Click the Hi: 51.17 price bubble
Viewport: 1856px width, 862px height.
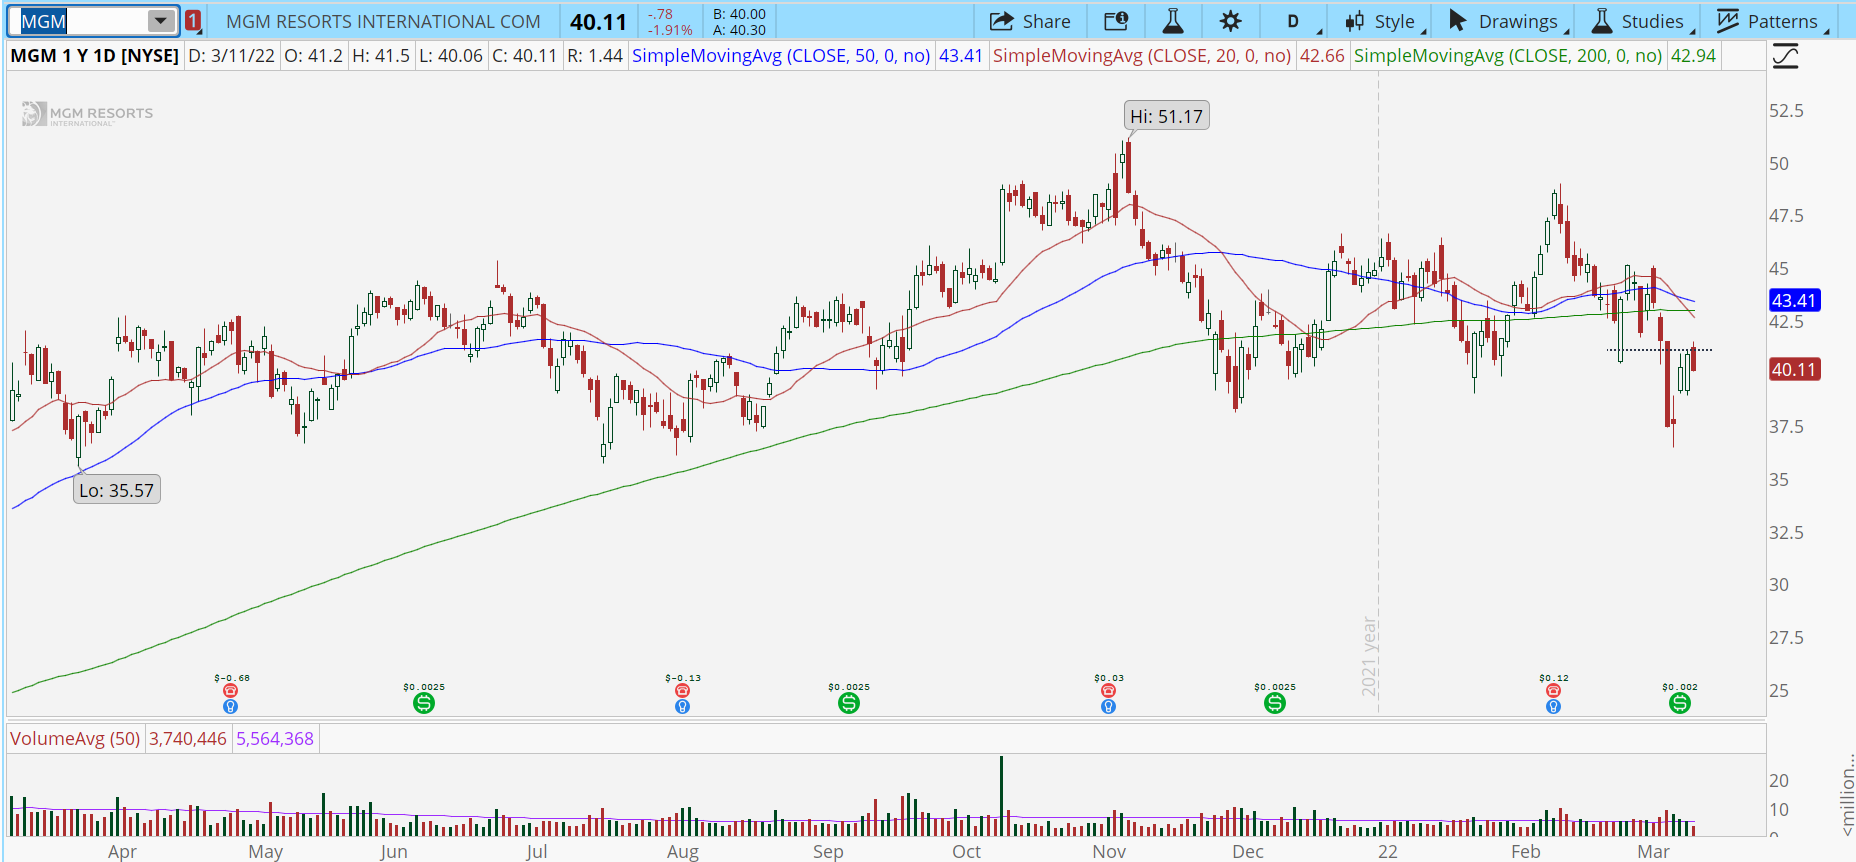(x=1166, y=116)
